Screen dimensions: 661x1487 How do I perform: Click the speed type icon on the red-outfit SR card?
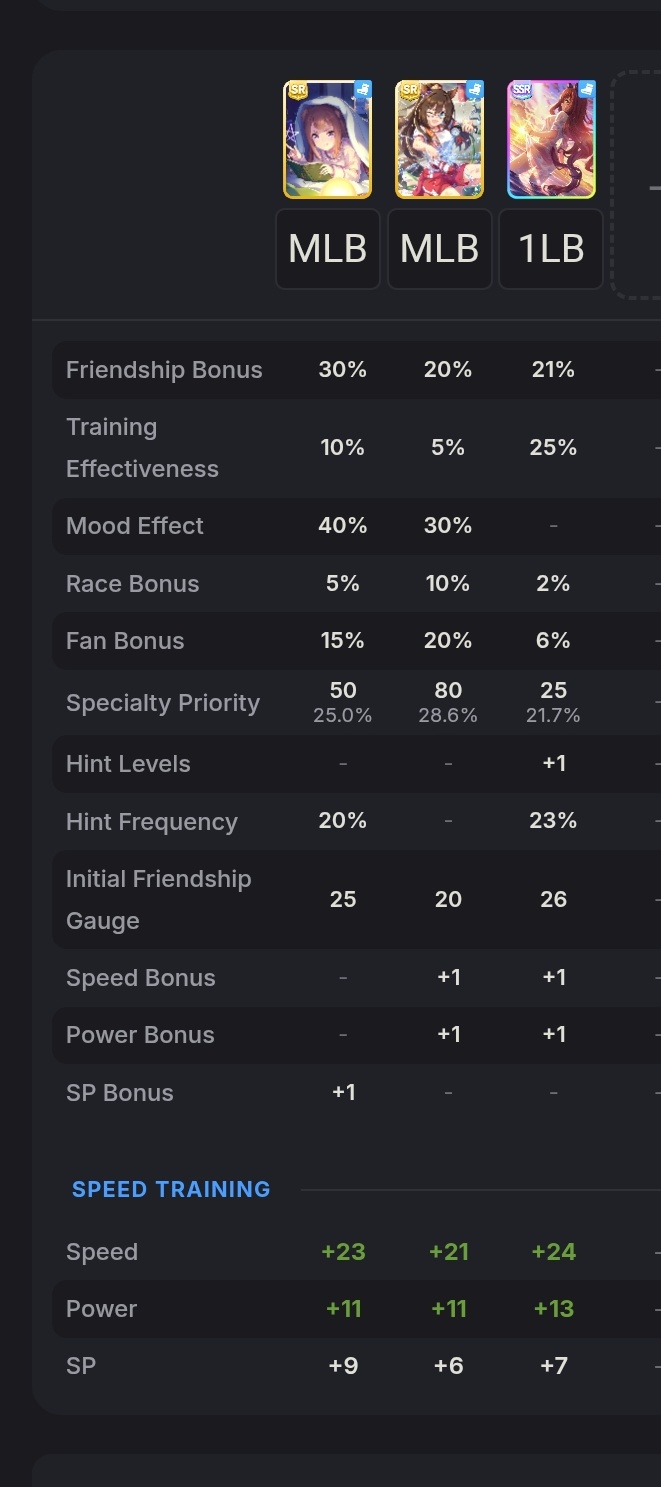[474, 90]
